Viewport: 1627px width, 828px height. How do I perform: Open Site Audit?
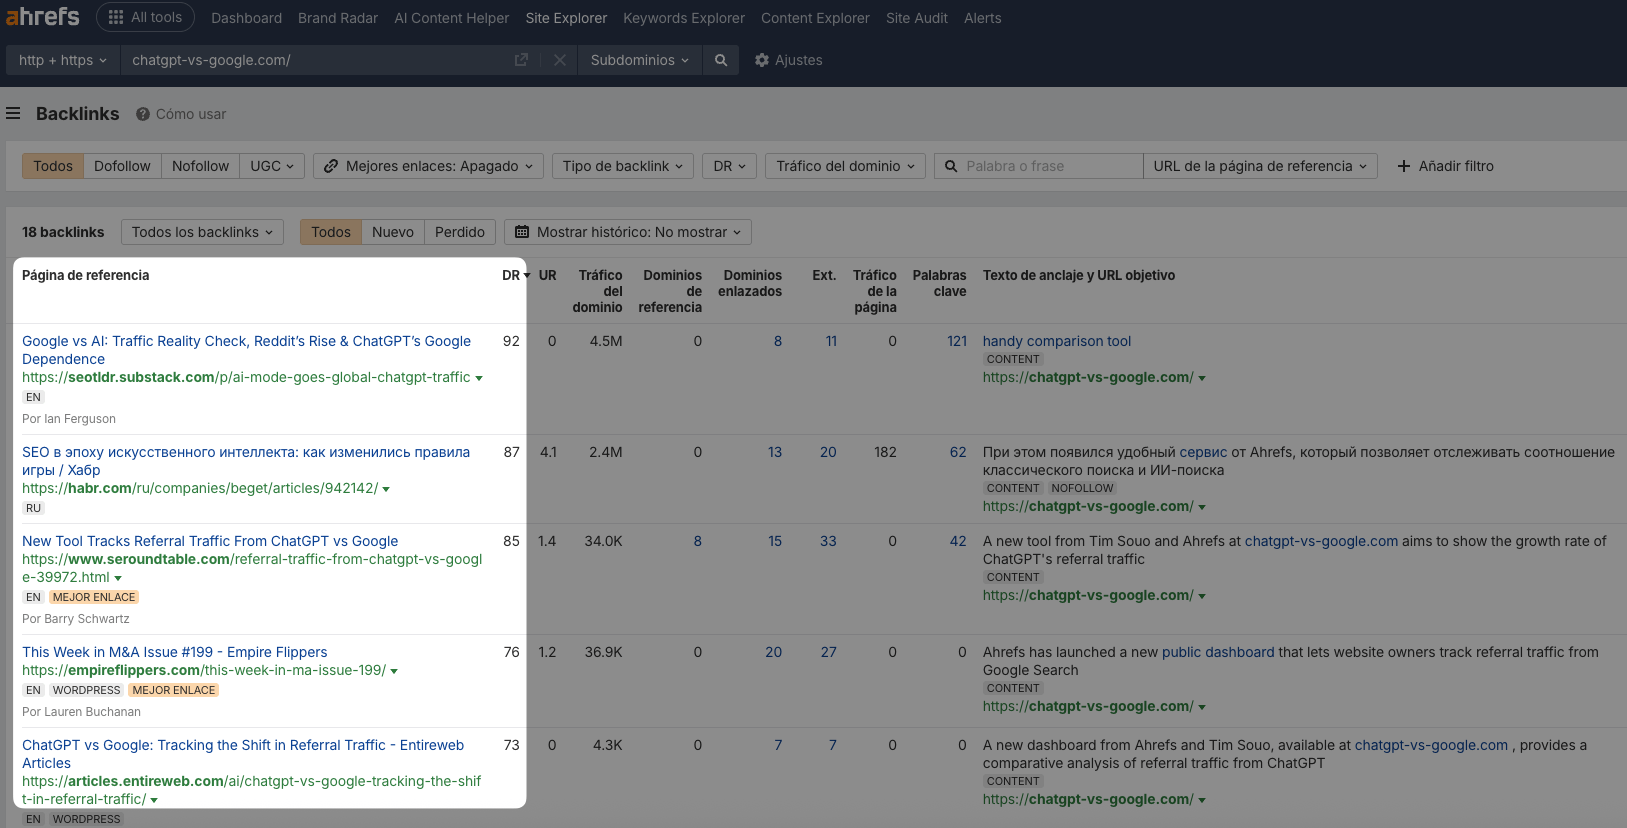[917, 18]
